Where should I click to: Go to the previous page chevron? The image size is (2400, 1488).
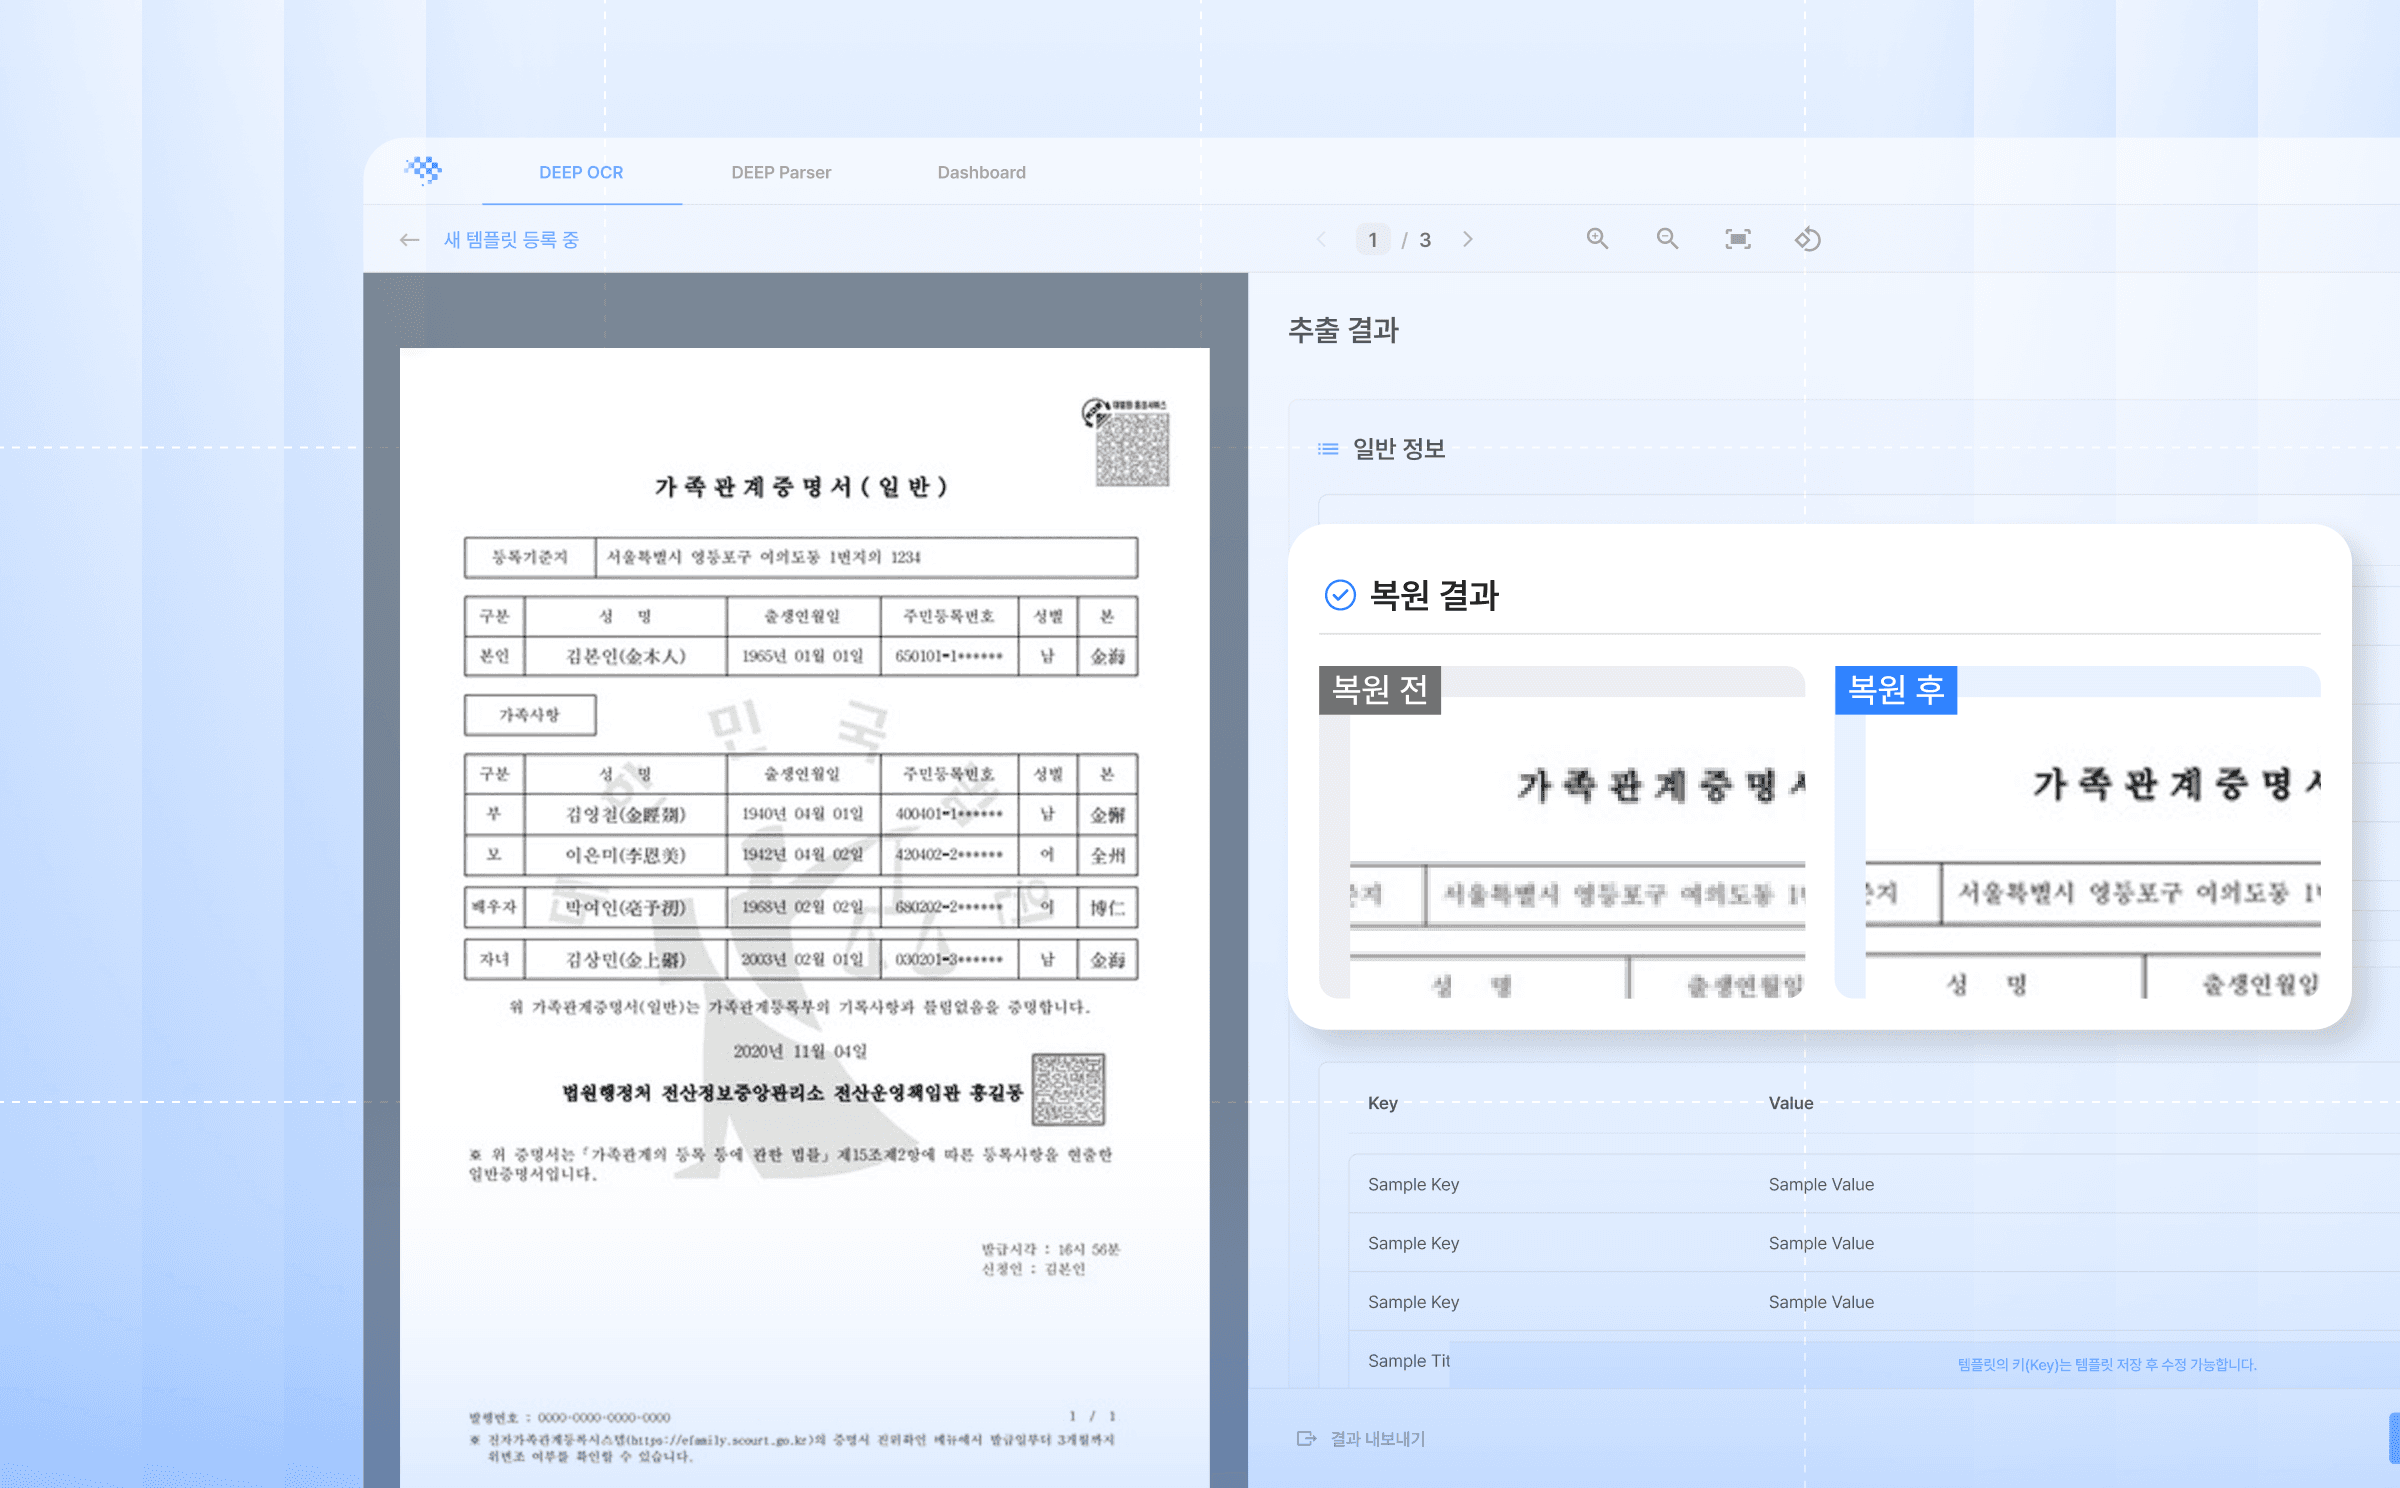tap(1322, 239)
